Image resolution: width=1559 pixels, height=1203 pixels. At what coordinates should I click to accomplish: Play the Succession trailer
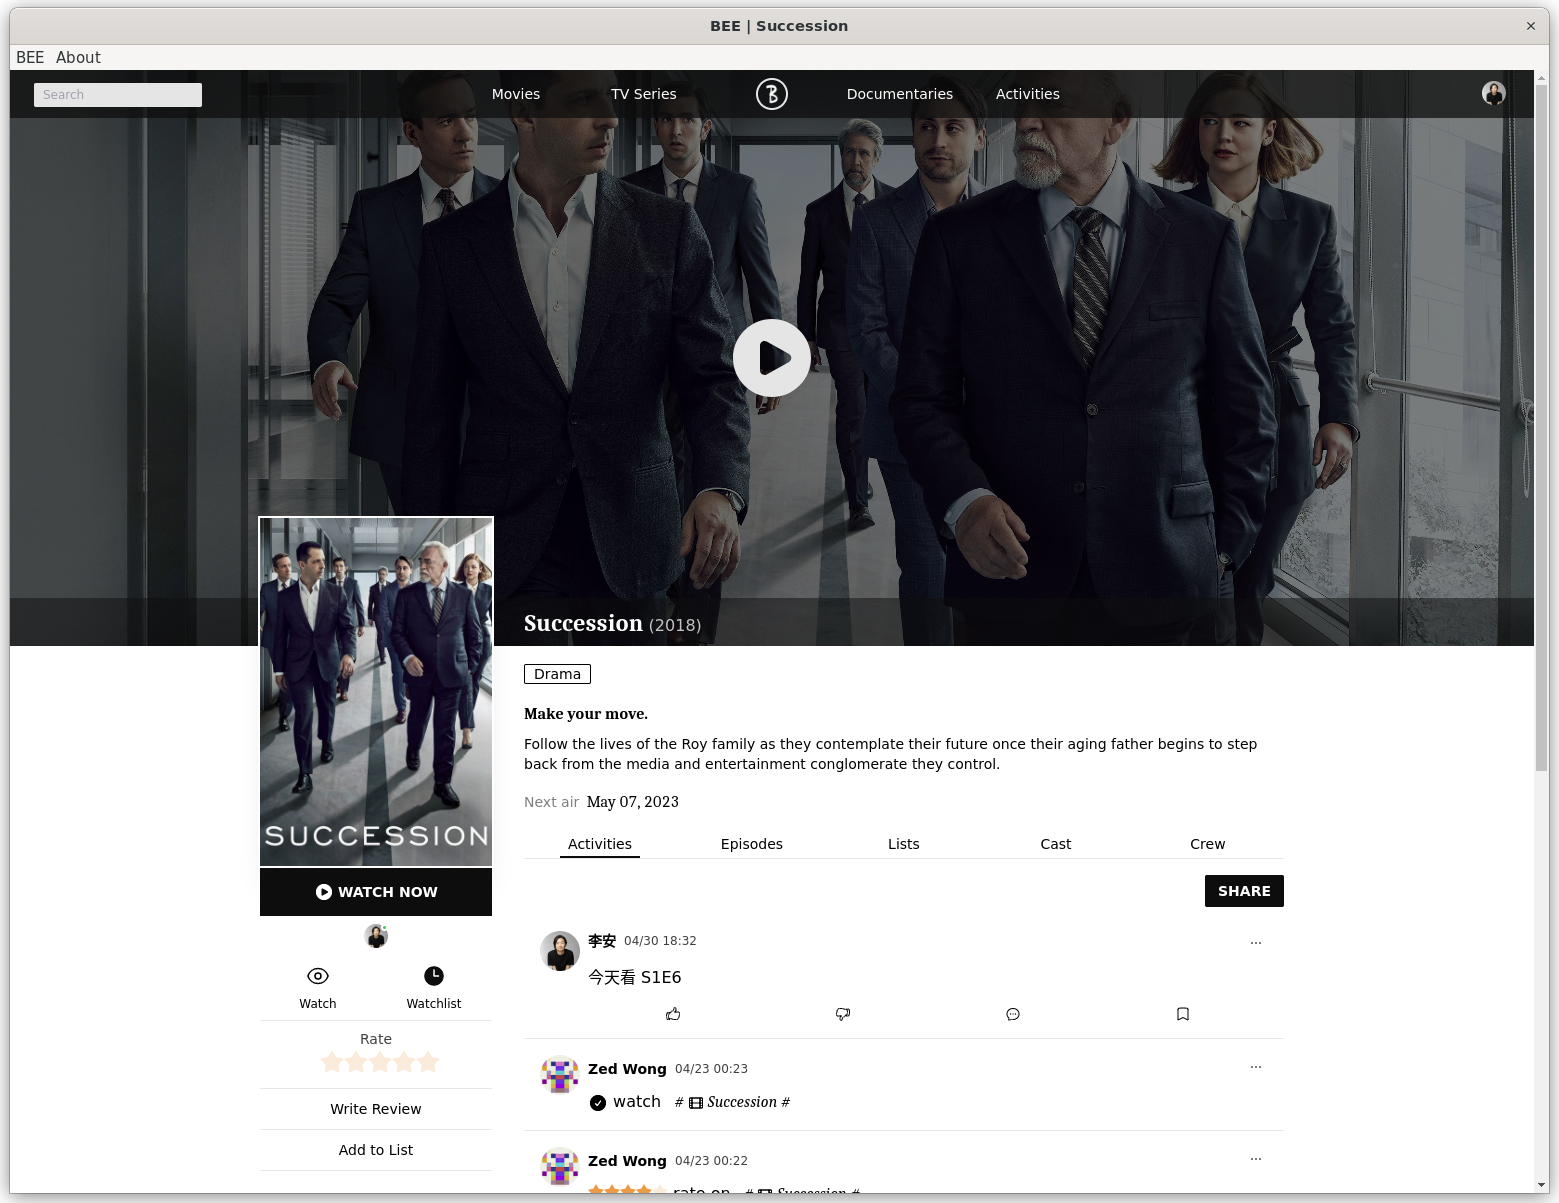click(x=771, y=357)
